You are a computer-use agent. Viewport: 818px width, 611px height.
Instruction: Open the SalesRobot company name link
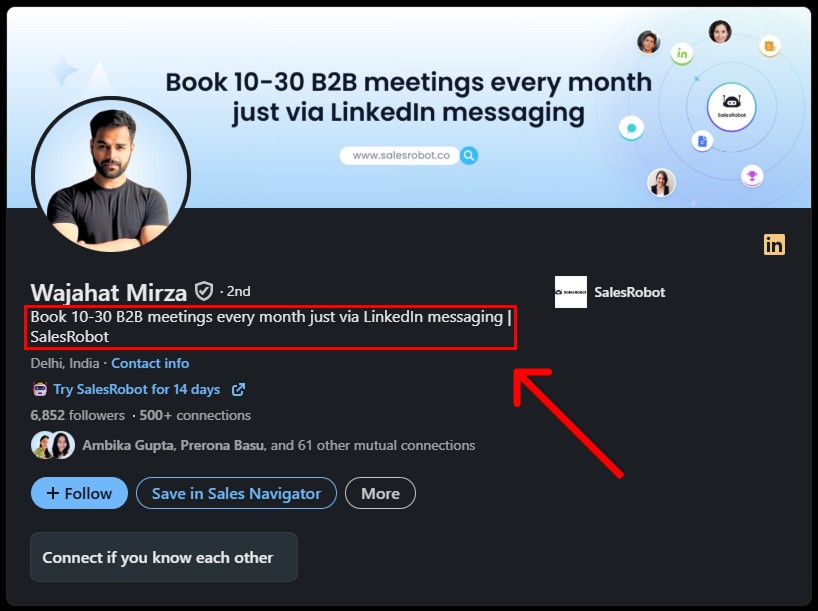(x=630, y=292)
